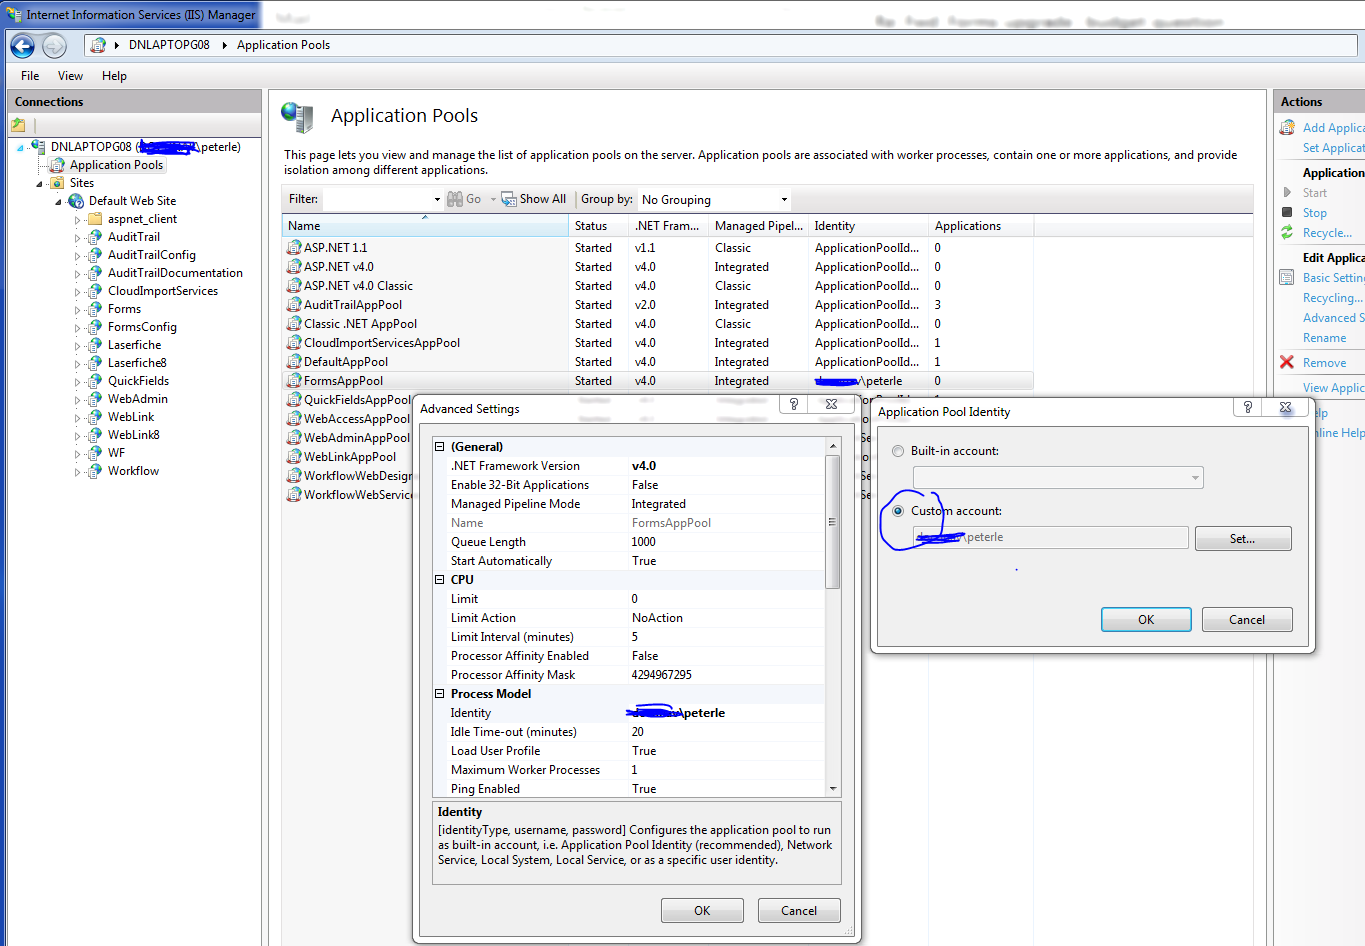This screenshot has height=946, width=1365.
Task: Click the Filter text input field
Action: pyautogui.click(x=378, y=199)
